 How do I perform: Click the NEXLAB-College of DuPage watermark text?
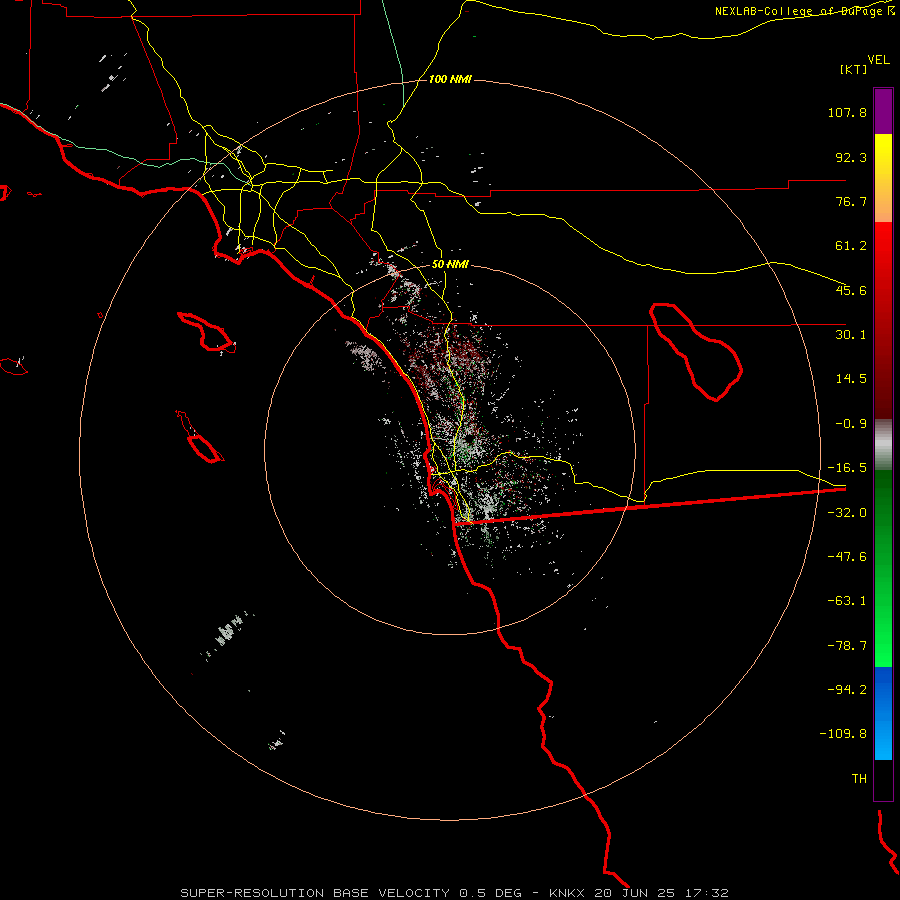pyautogui.click(x=805, y=11)
